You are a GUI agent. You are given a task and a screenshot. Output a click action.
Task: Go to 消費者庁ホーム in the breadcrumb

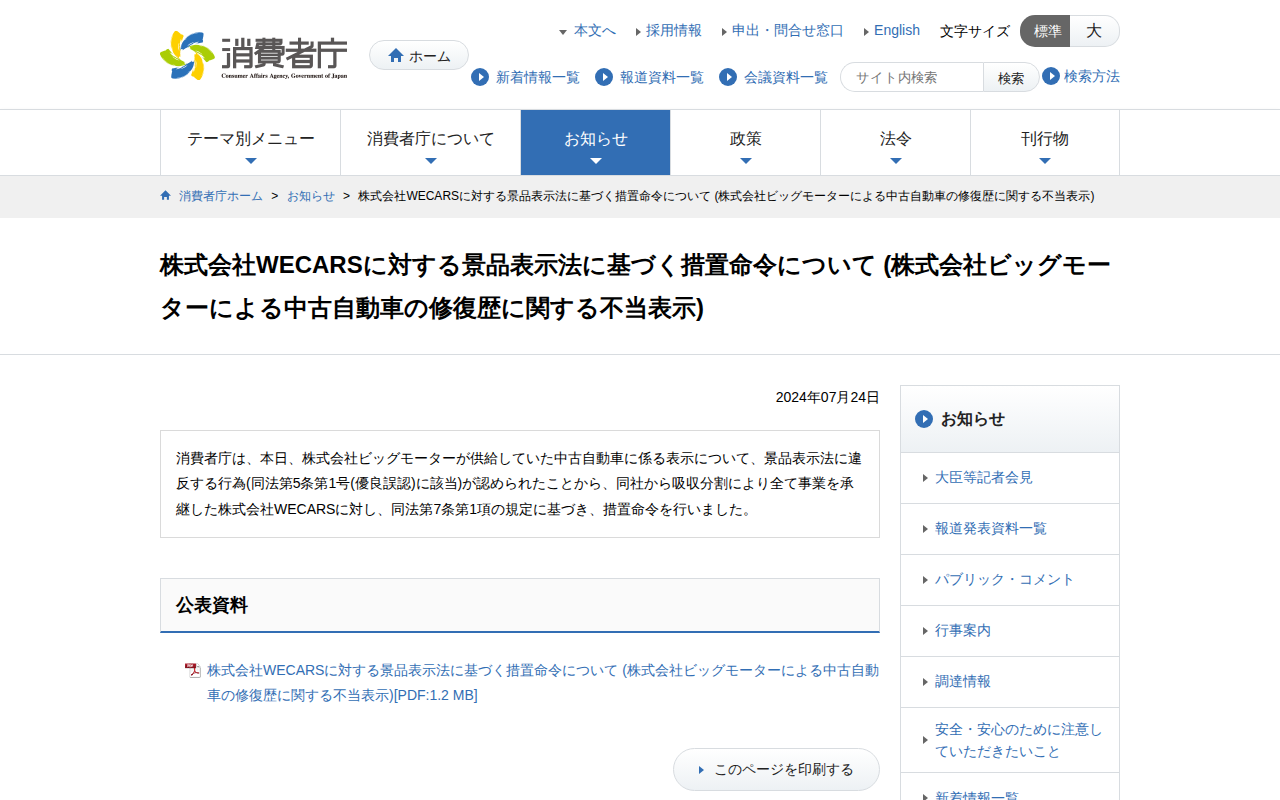[x=221, y=196]
